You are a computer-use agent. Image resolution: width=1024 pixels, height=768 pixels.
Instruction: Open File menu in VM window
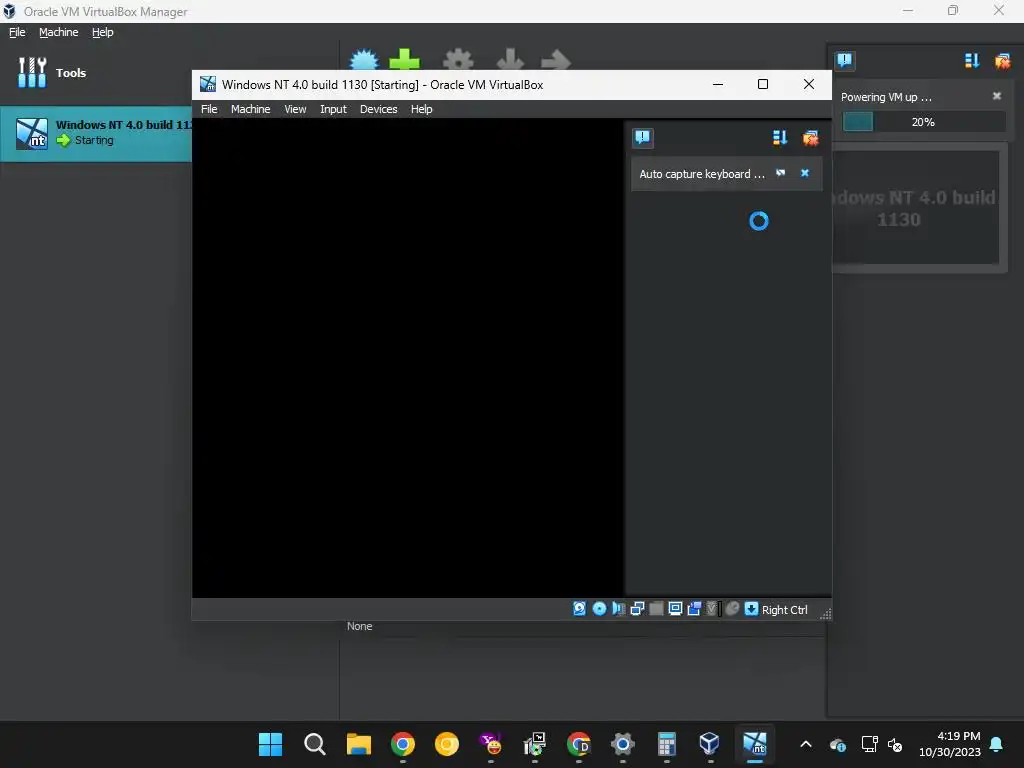tap(209, 109)
